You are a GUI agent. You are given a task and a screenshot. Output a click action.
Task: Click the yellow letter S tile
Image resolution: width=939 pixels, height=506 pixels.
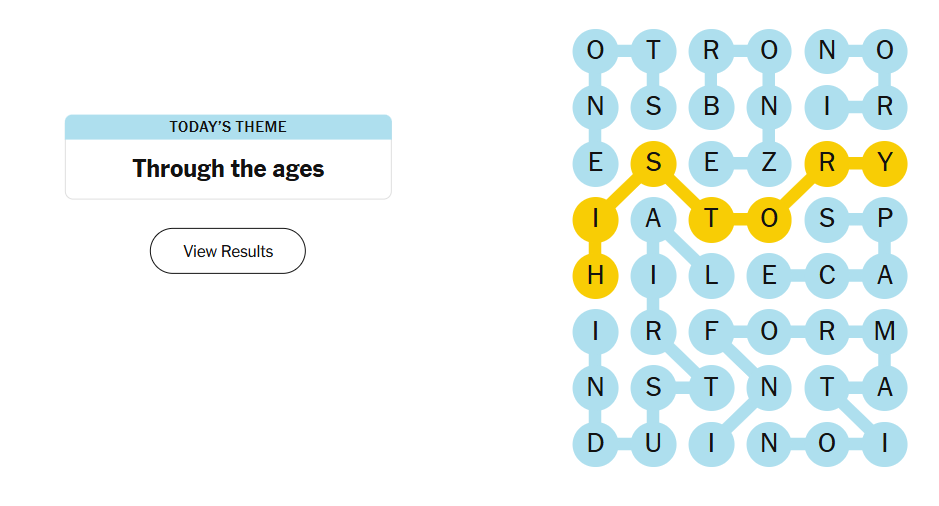coord(653,163)
